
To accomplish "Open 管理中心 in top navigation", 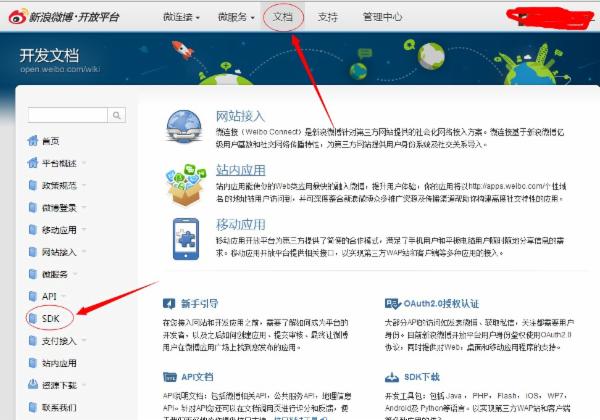I will (x=382, y=17).
